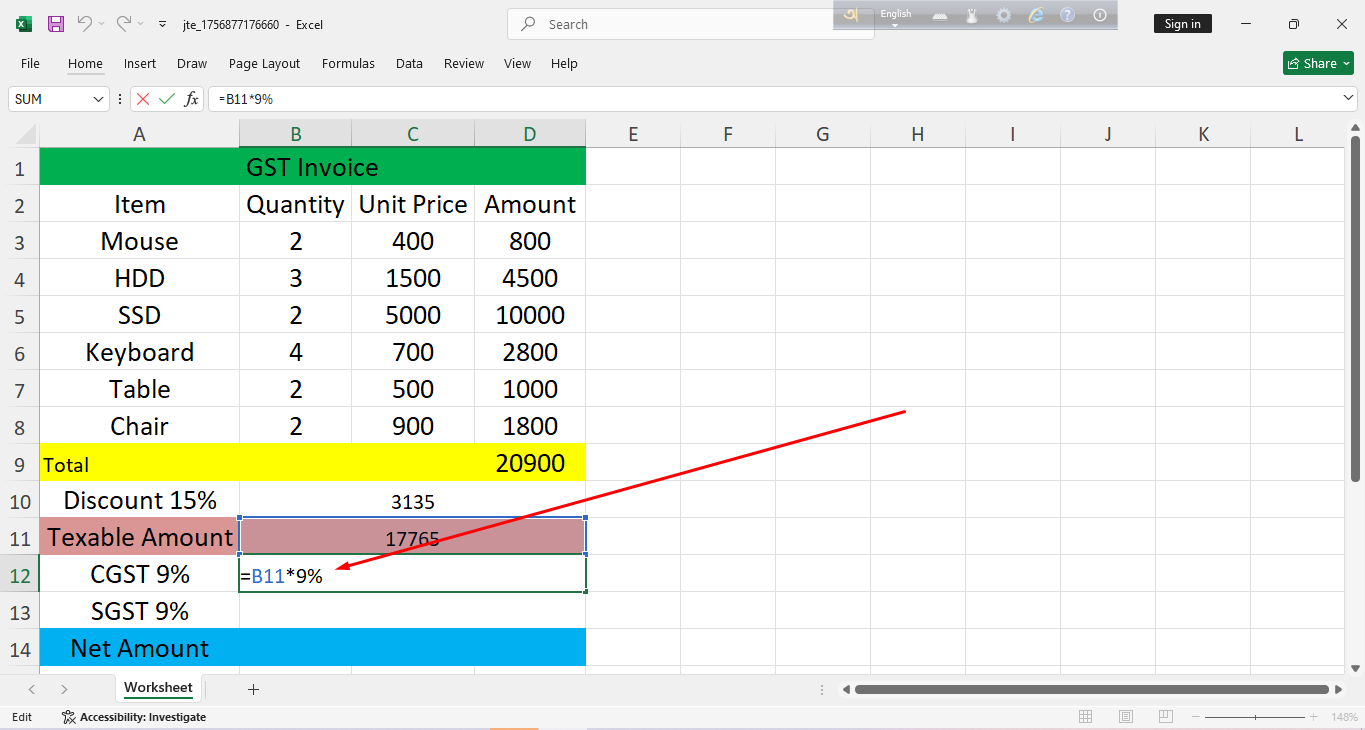Open settings gear in language toolbar
1365x730 pixels.
(x=1003, y=15)
